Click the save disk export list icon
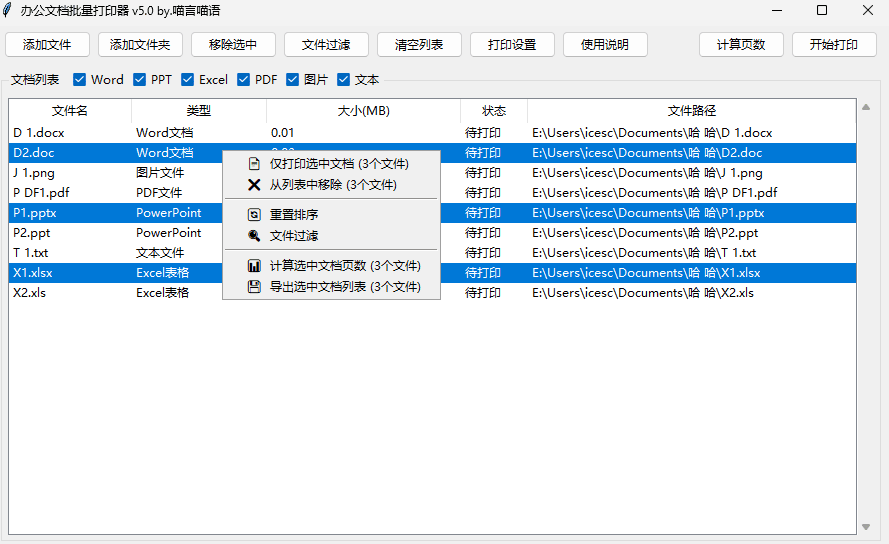The width and height of the screenshot is (889, 544). click(x=254, y=287)
